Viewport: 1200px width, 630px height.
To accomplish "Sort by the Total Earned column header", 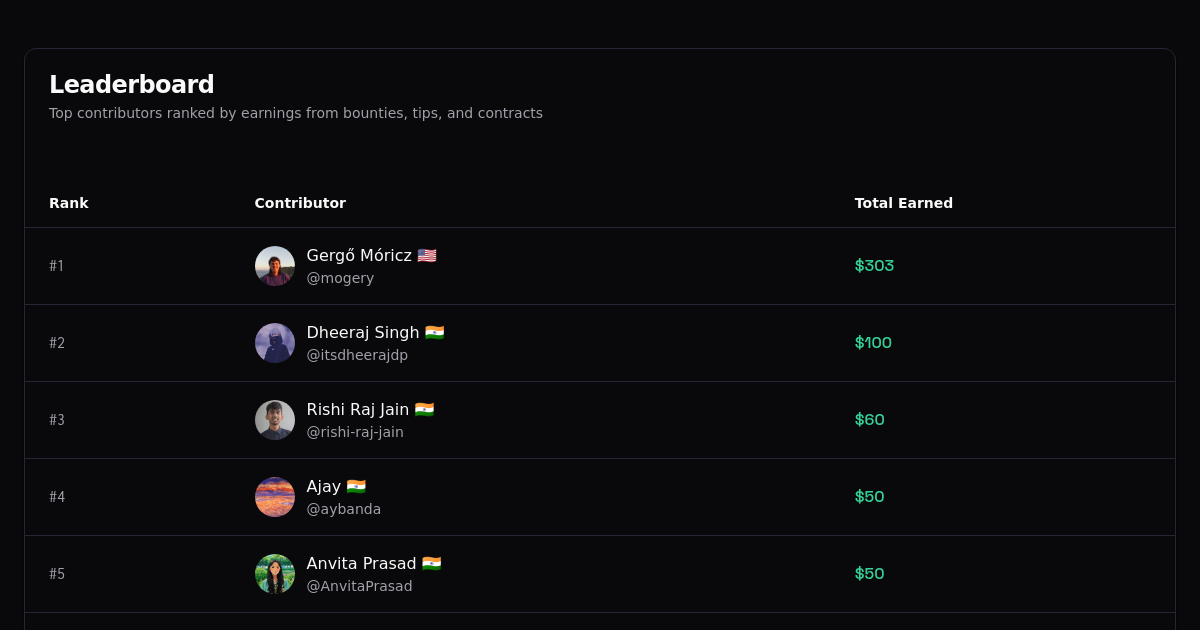I will pos(904,203).
